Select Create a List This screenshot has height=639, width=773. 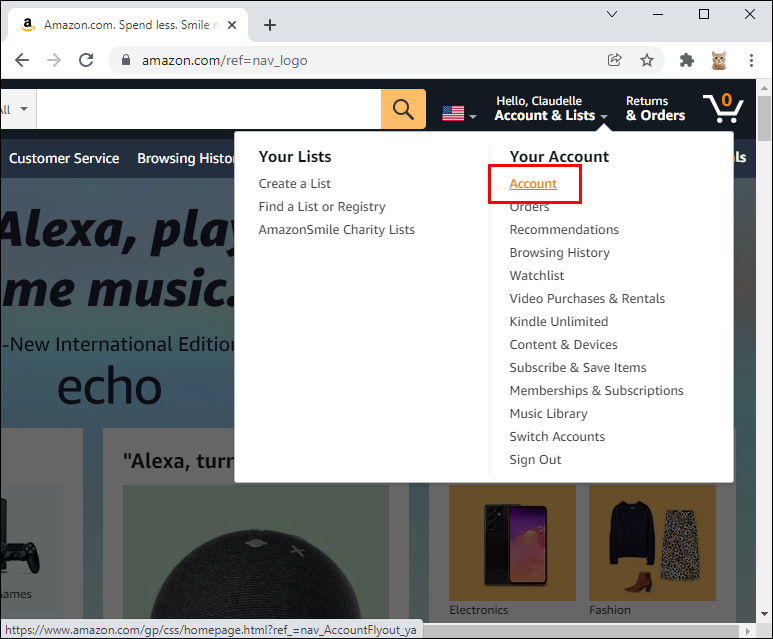click(295, 183)
